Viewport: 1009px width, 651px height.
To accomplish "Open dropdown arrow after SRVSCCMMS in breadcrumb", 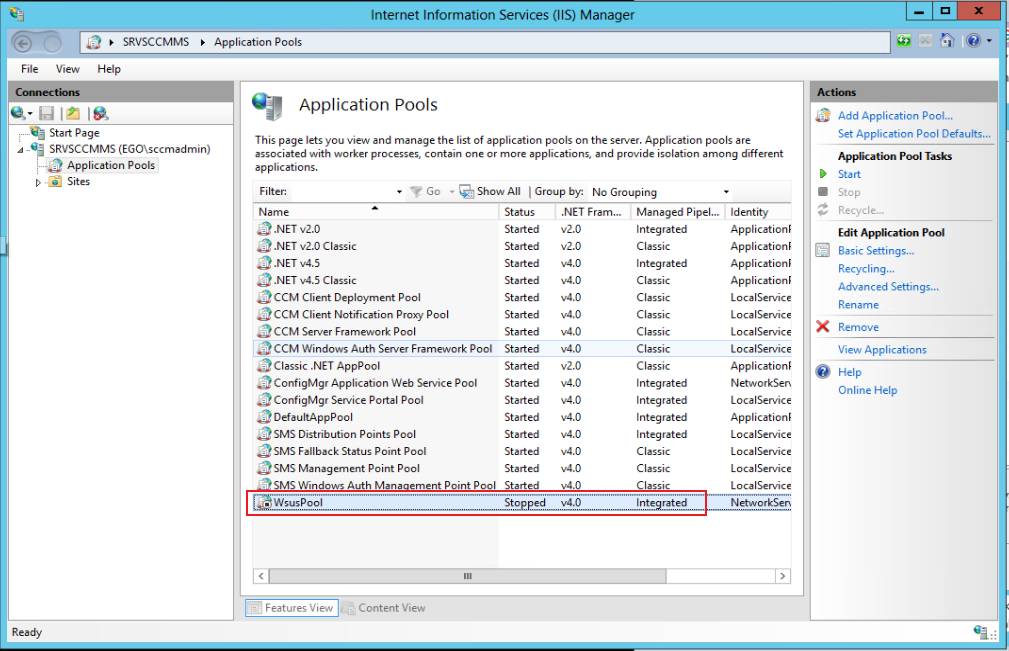I will point(202,42).
